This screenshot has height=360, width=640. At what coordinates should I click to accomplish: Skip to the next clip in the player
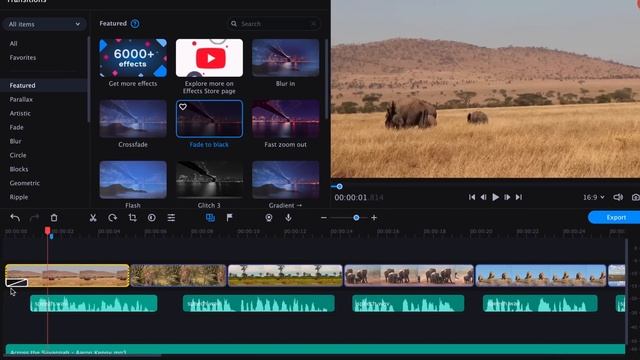[519, 197]
